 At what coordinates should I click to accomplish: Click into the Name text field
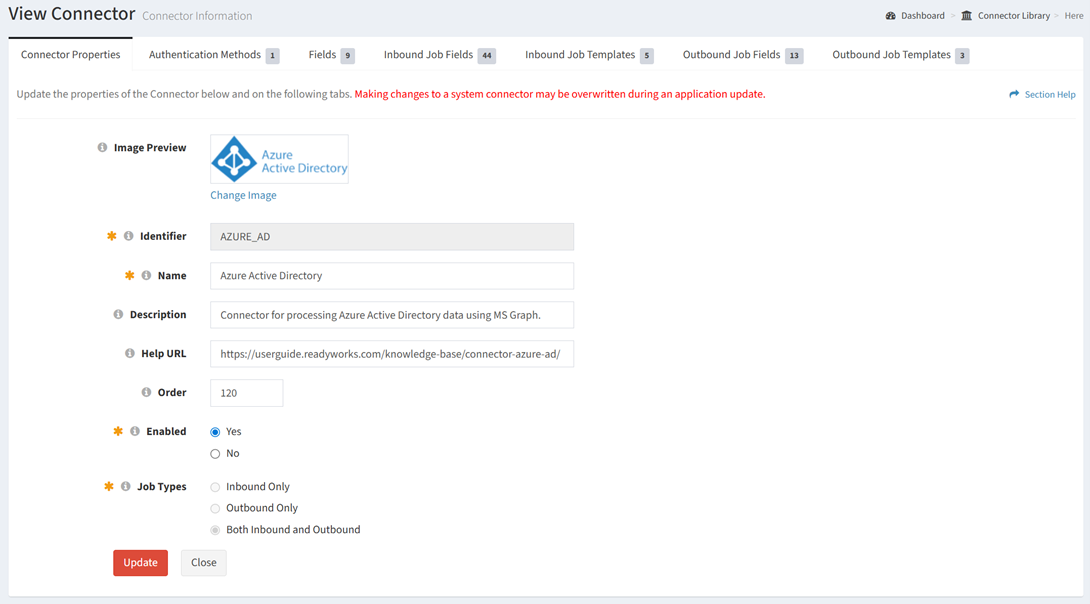[391, 276]
